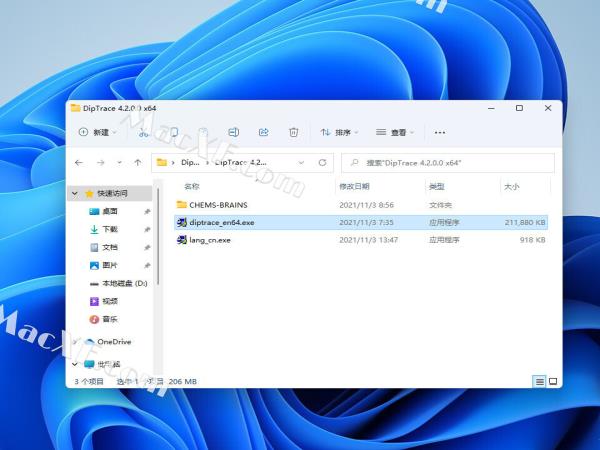Refresh the current folder
Screen dimensions: 600x450
(322, 163)
